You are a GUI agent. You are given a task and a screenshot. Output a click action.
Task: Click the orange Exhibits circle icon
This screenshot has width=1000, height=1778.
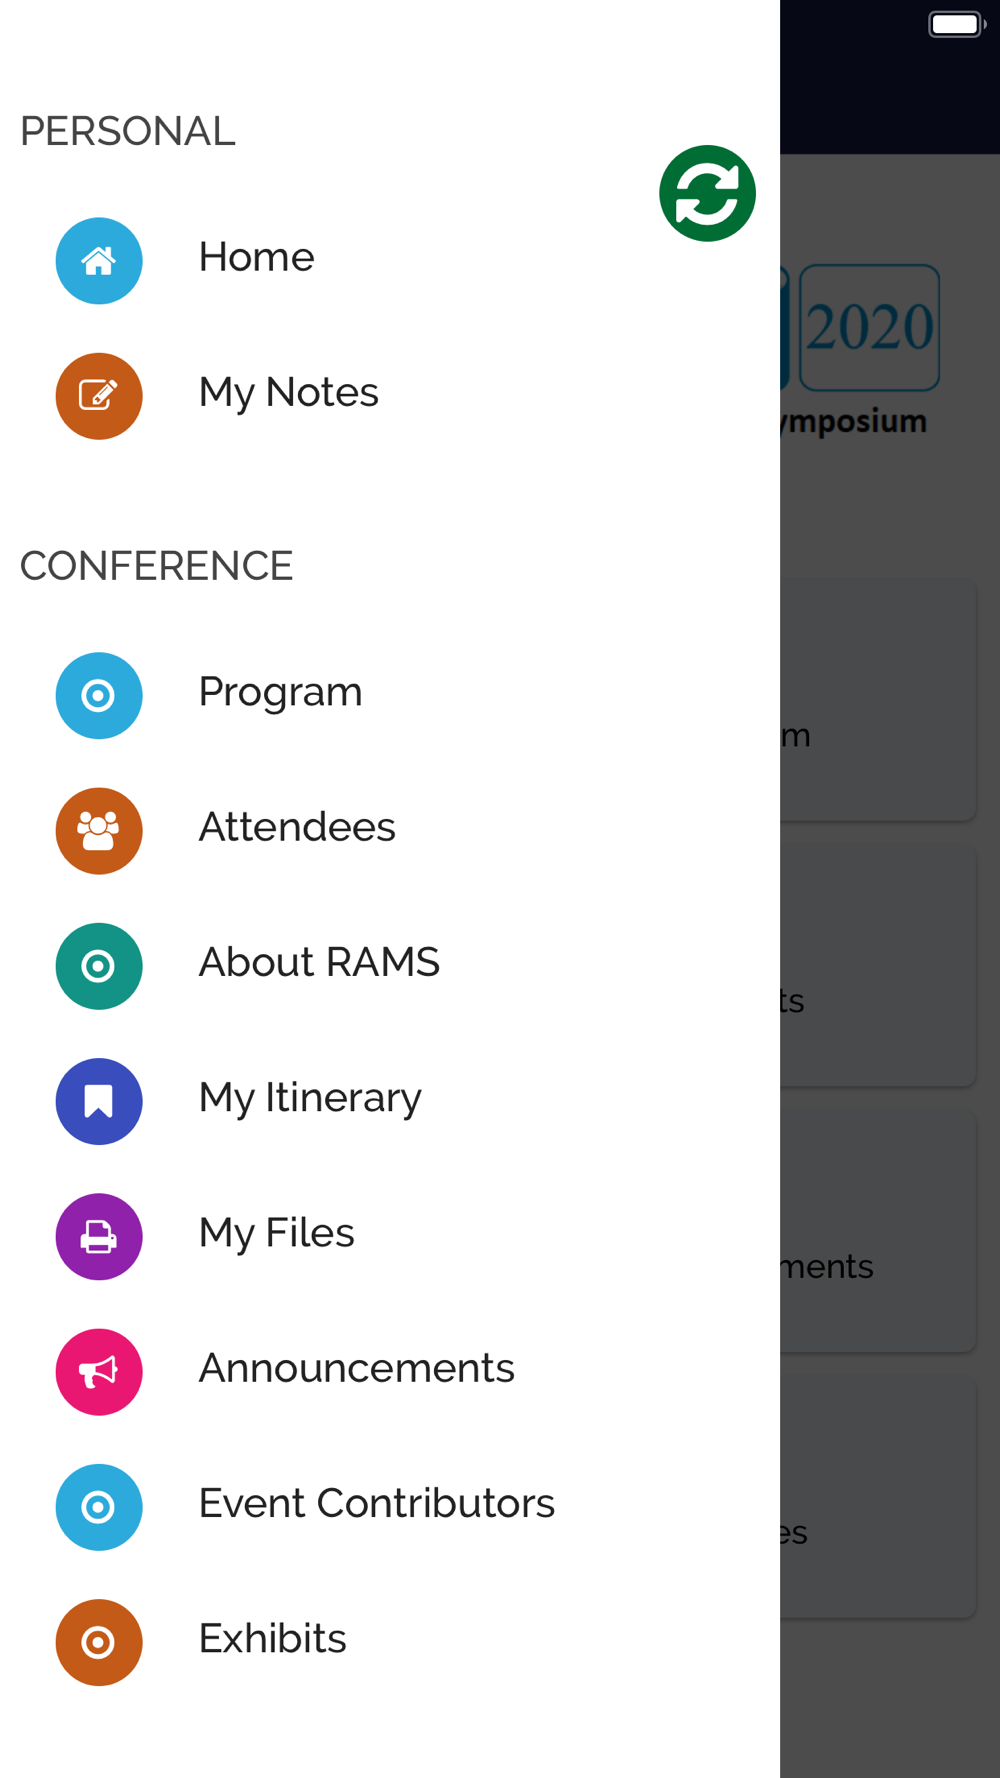coord(99,1642)
